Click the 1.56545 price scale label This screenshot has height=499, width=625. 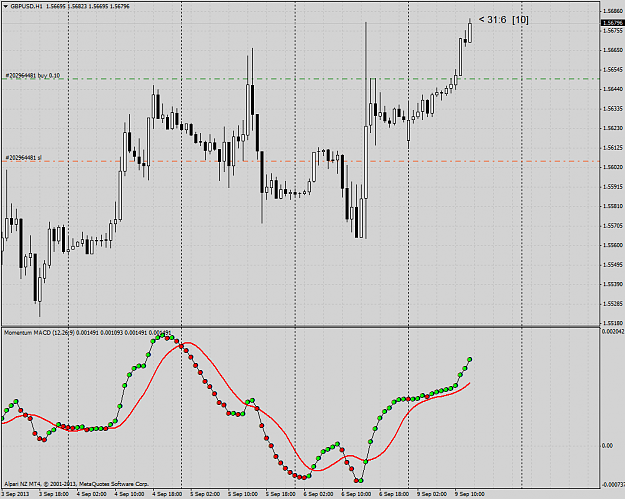pos(613,70)
